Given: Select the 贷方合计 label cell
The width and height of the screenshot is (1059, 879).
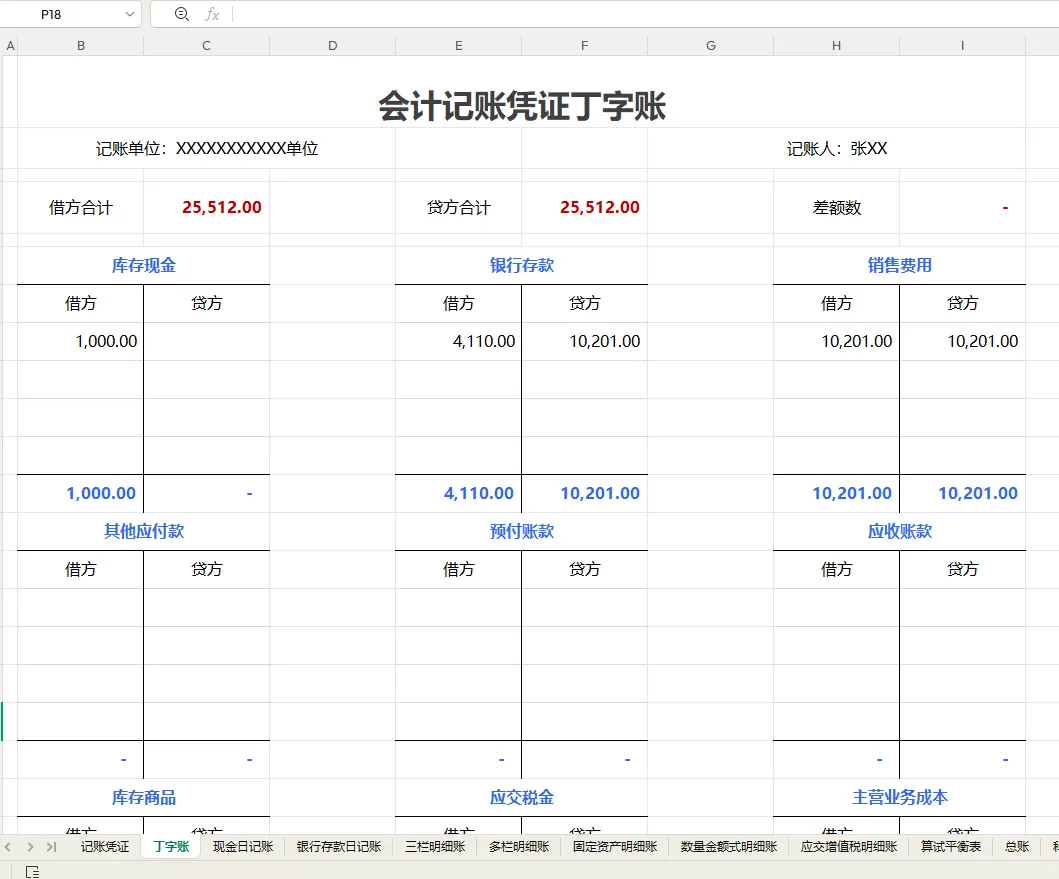Looking at the screenshot, I should coord(459,207).
